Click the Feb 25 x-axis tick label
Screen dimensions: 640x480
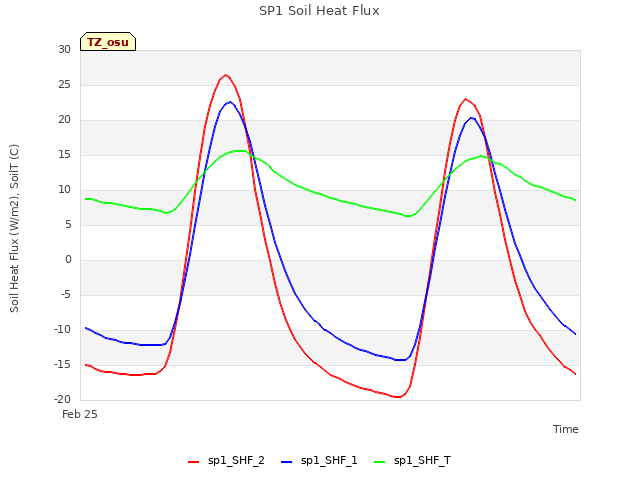tap(80, 414)
